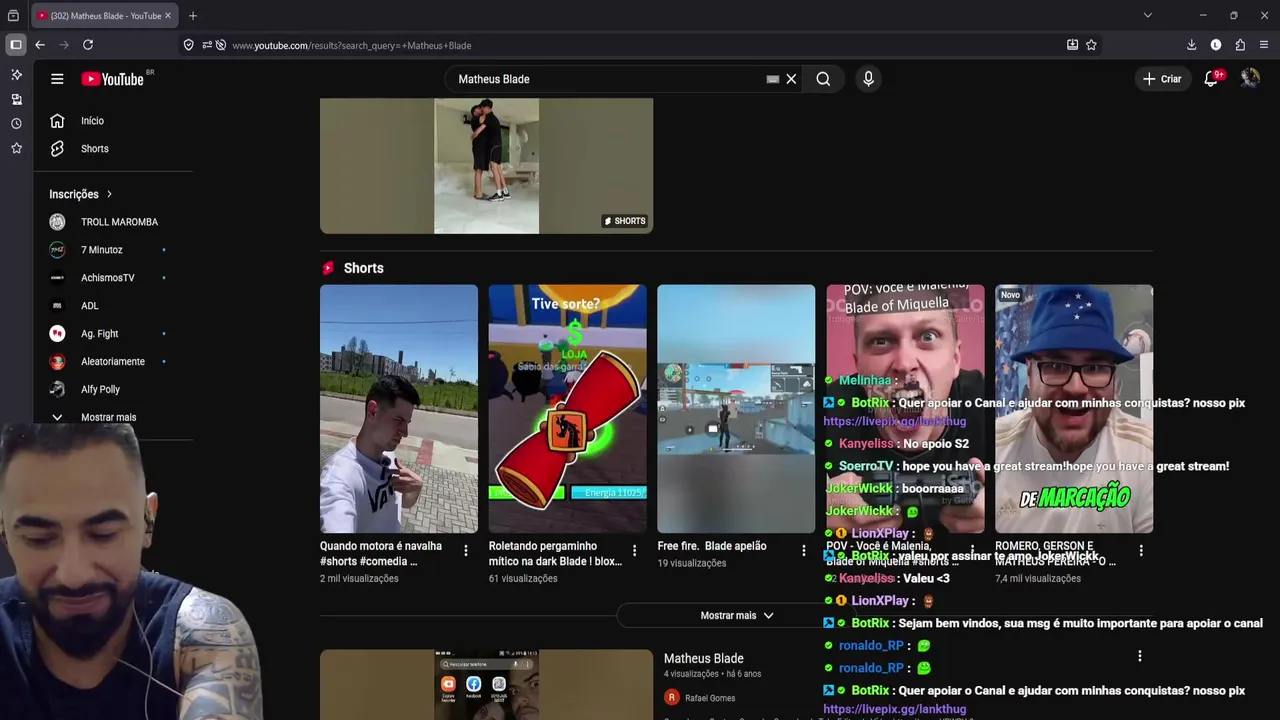Select the Matheus Blade YouTube tab
This screenshot has height=720, width=1280.
[104, 16]
